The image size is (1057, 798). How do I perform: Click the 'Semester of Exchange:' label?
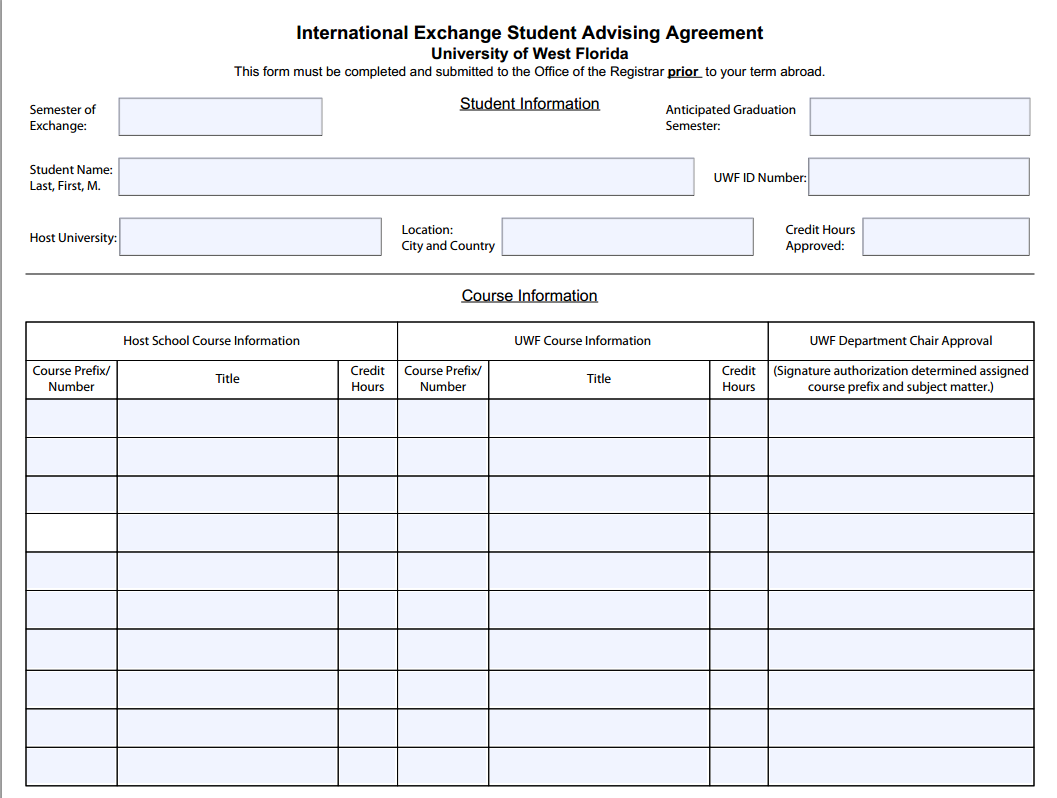point(63,117)
